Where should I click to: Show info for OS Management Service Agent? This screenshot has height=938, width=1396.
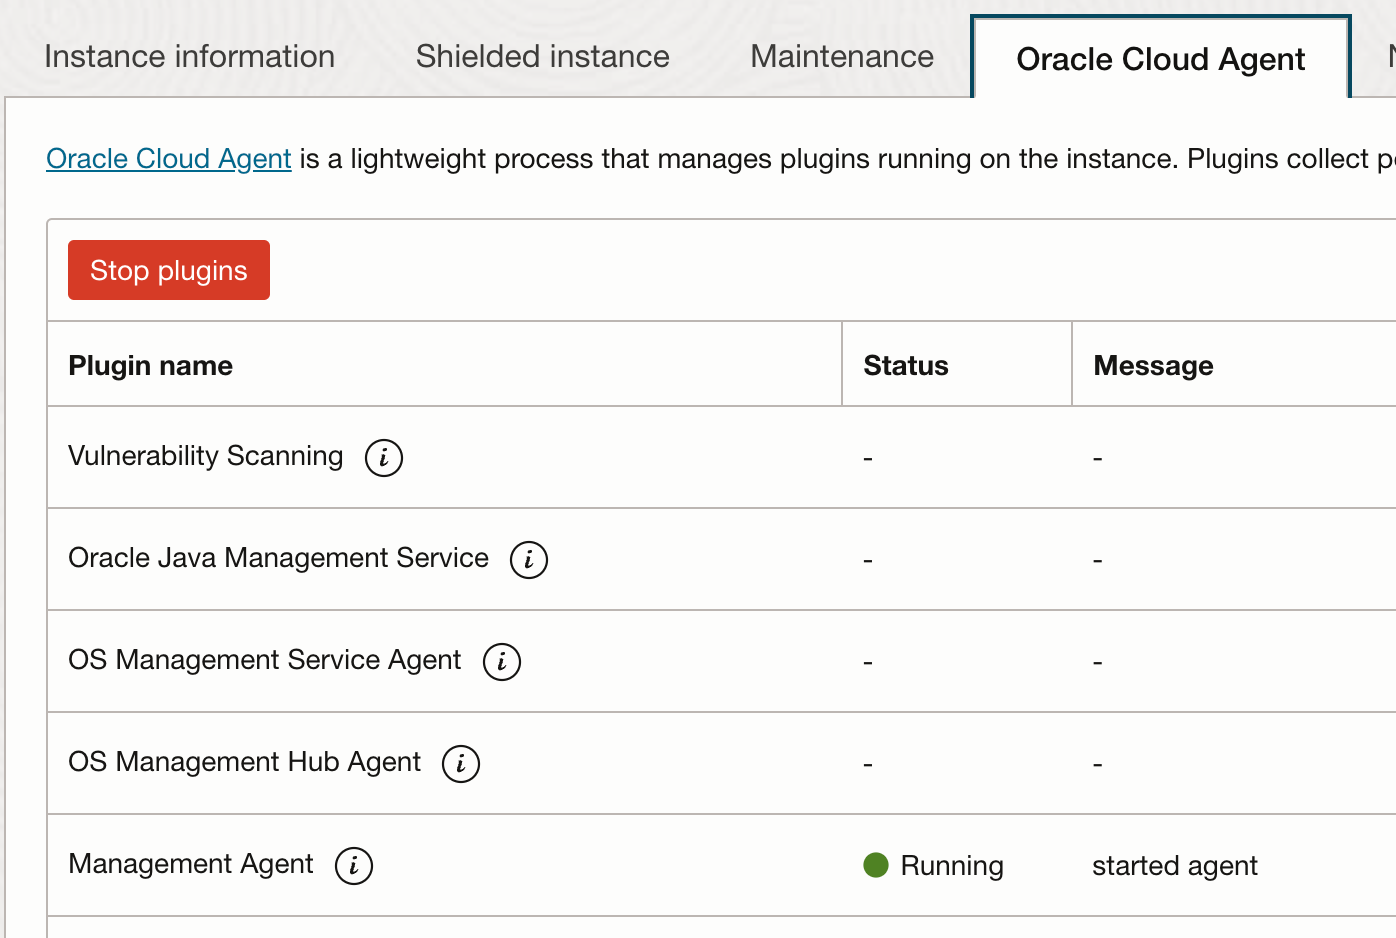point(502,662)
